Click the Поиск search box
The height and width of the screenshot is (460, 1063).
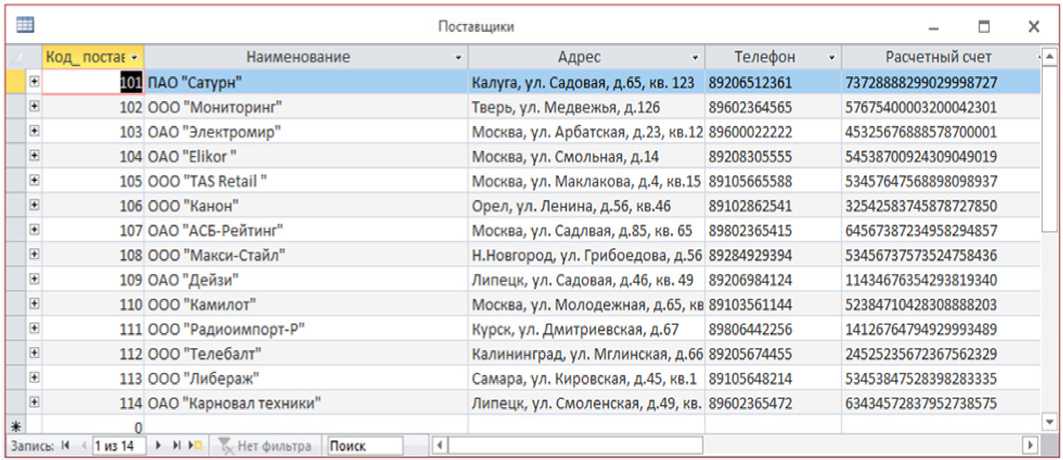pyautogui.click(x=365, y=446)
